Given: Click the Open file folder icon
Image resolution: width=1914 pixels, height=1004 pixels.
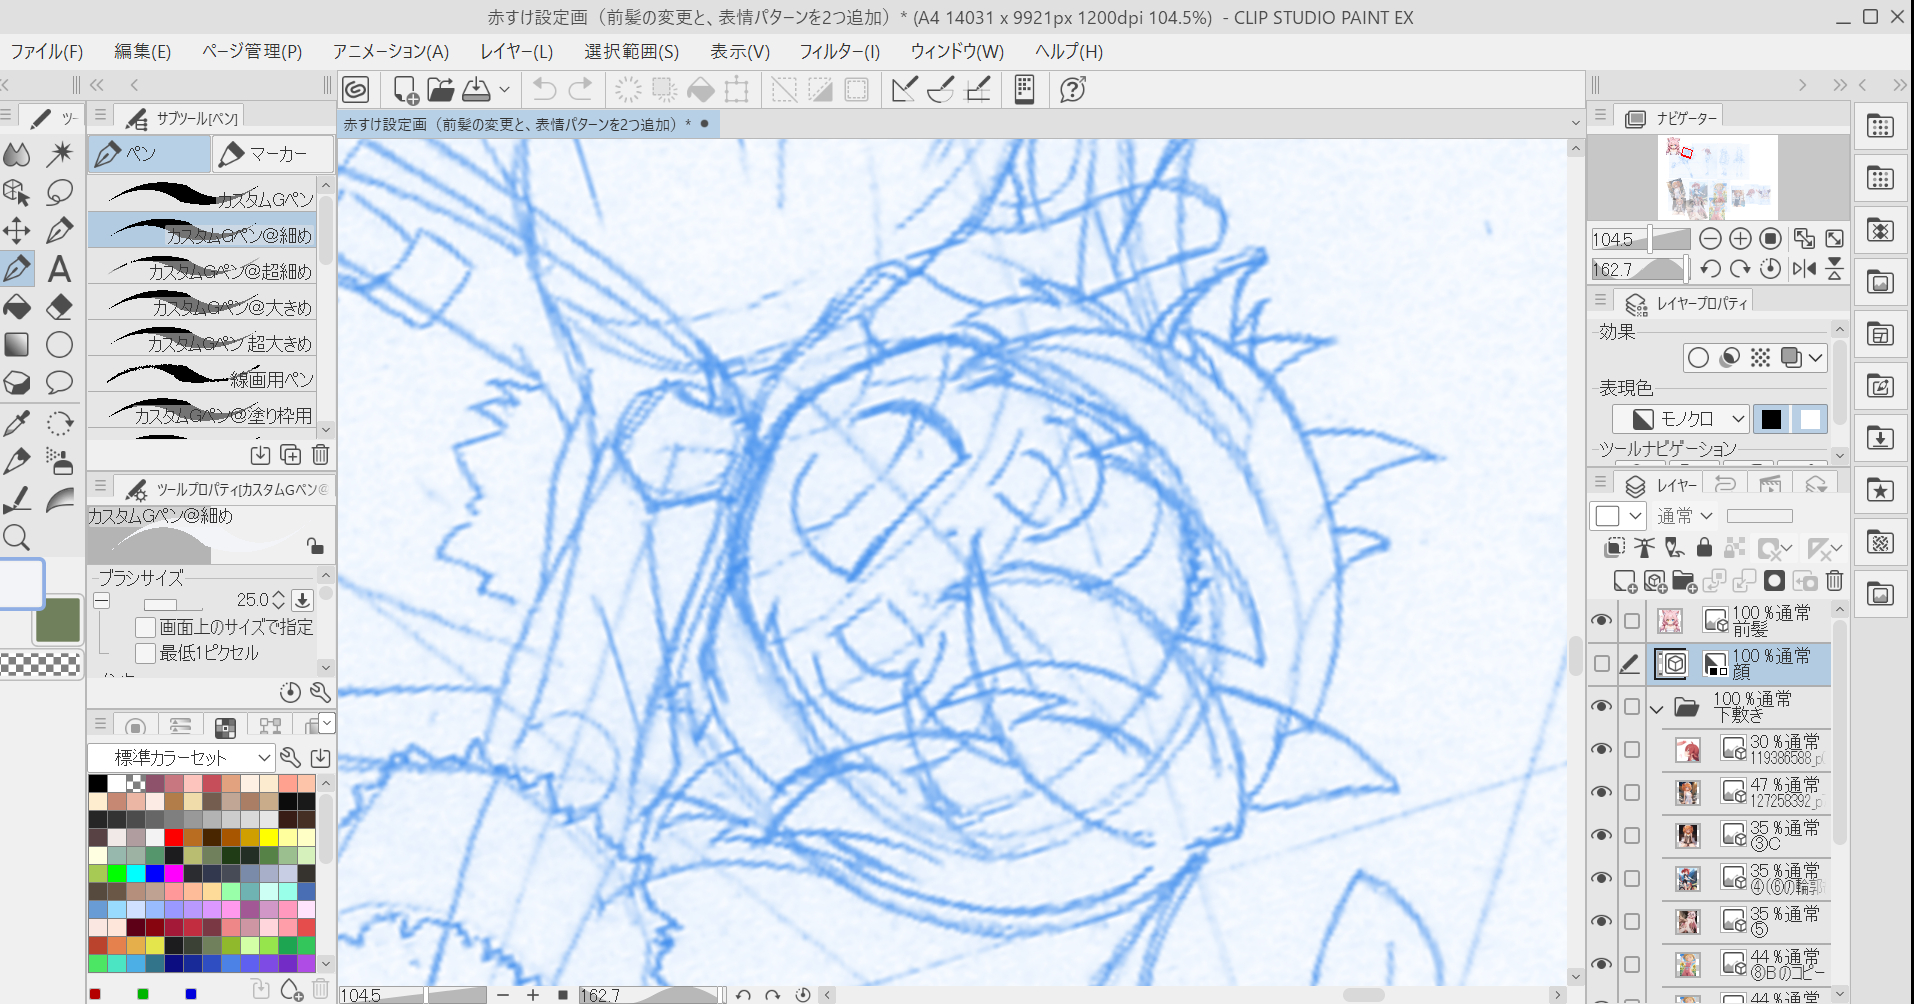Looking at the screenshot, I should click(x=441, y=90).
